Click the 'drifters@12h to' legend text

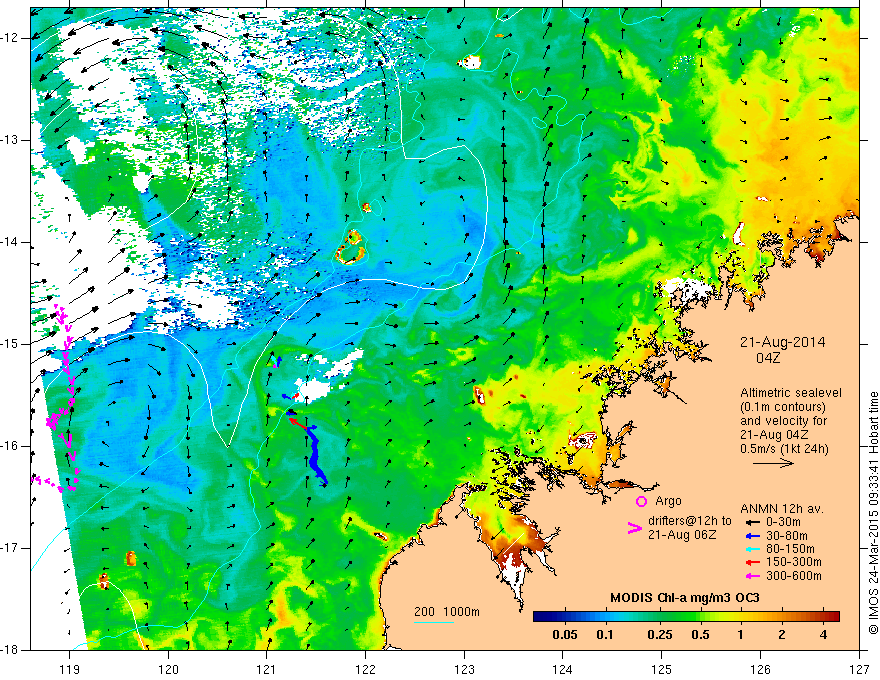point(690,521)
